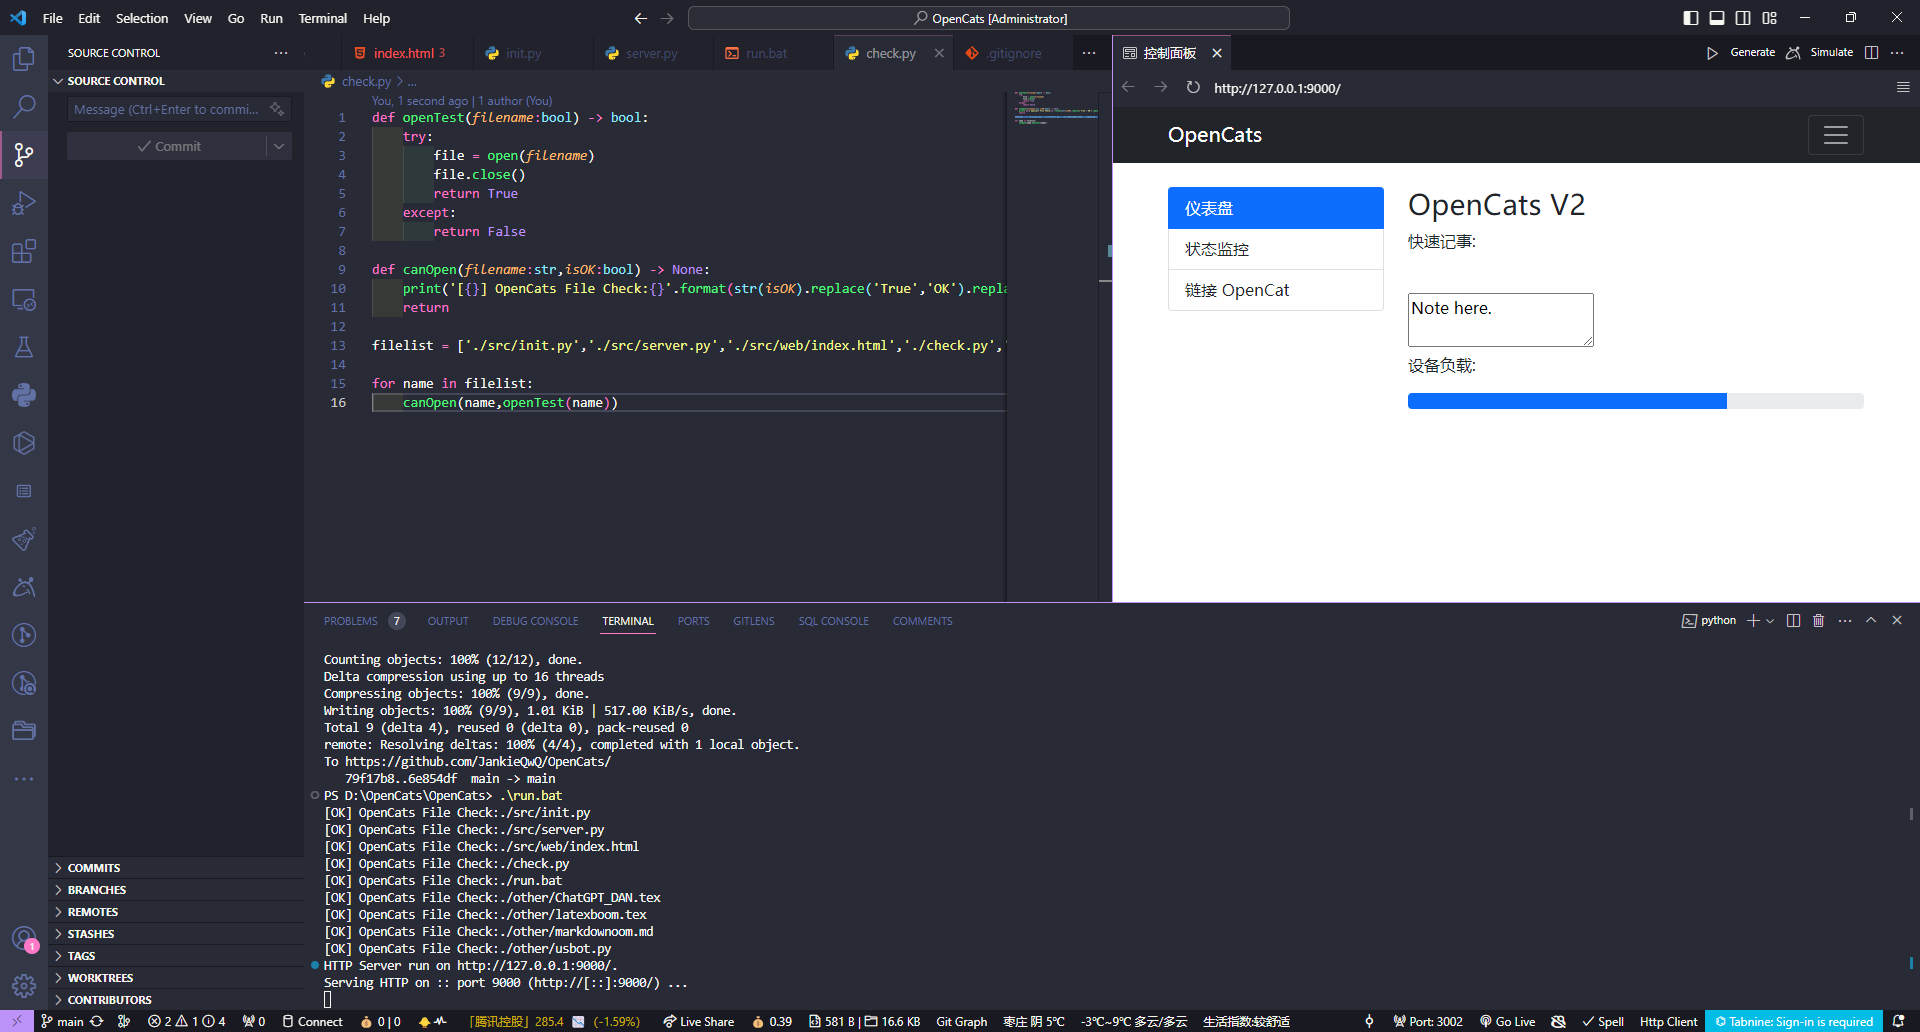
Task: Open Git Graph from status bar
Action: (x=961, y=1021)
